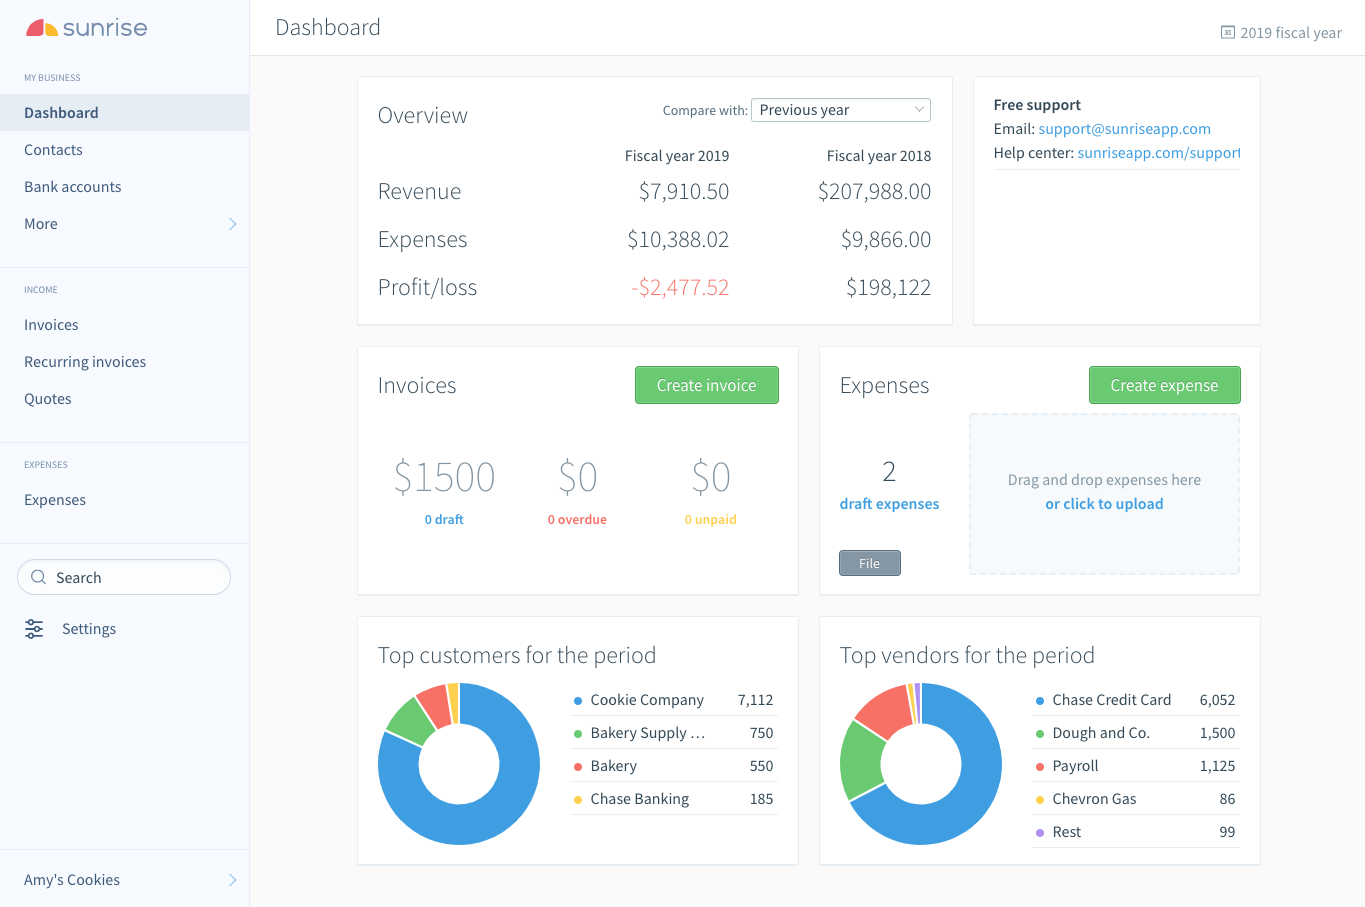The height and width of the screenshot is (907, 1365).
Task: Expand the More menu chevron
Action: (232, 224)
